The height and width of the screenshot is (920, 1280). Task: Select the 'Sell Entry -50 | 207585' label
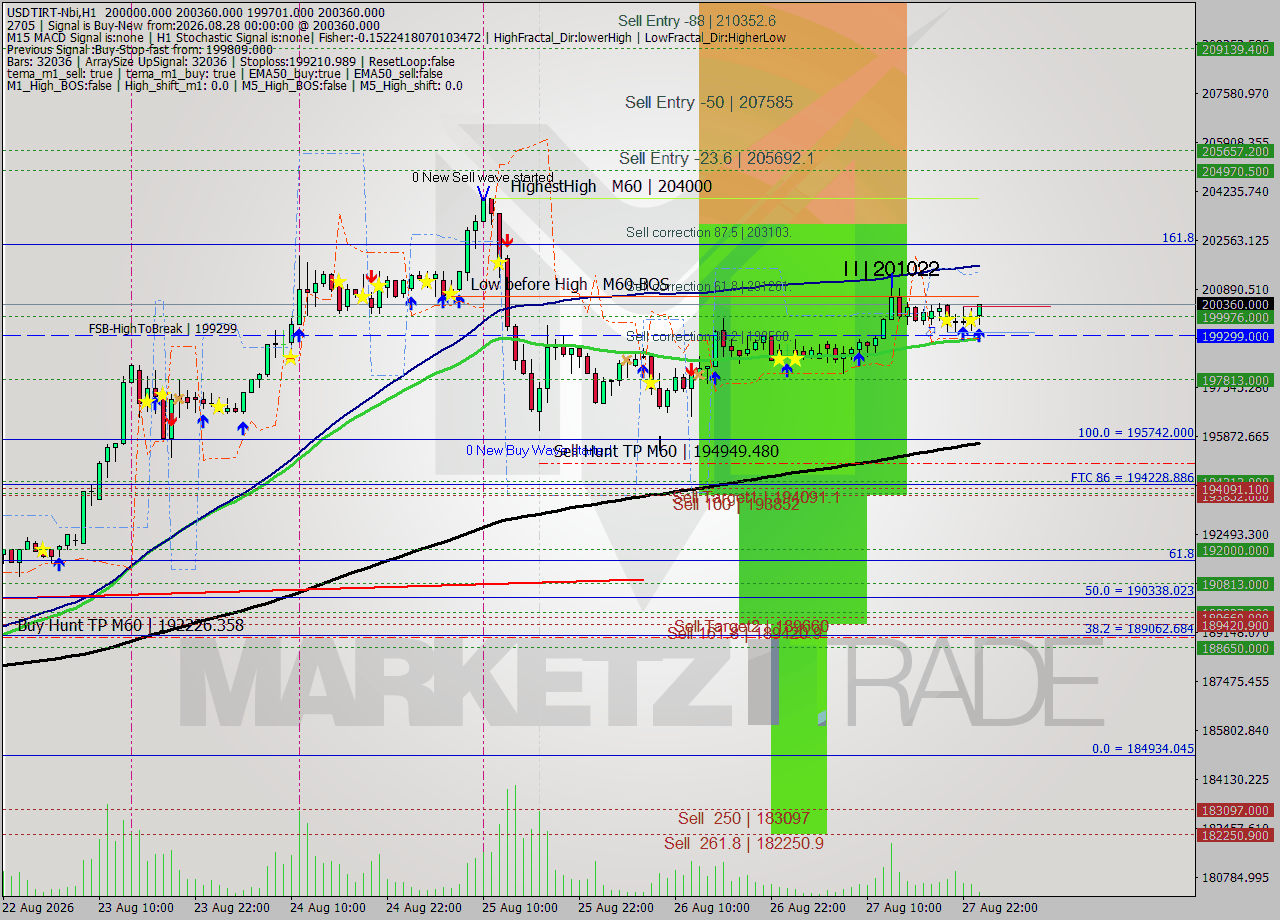click(709, 102)
